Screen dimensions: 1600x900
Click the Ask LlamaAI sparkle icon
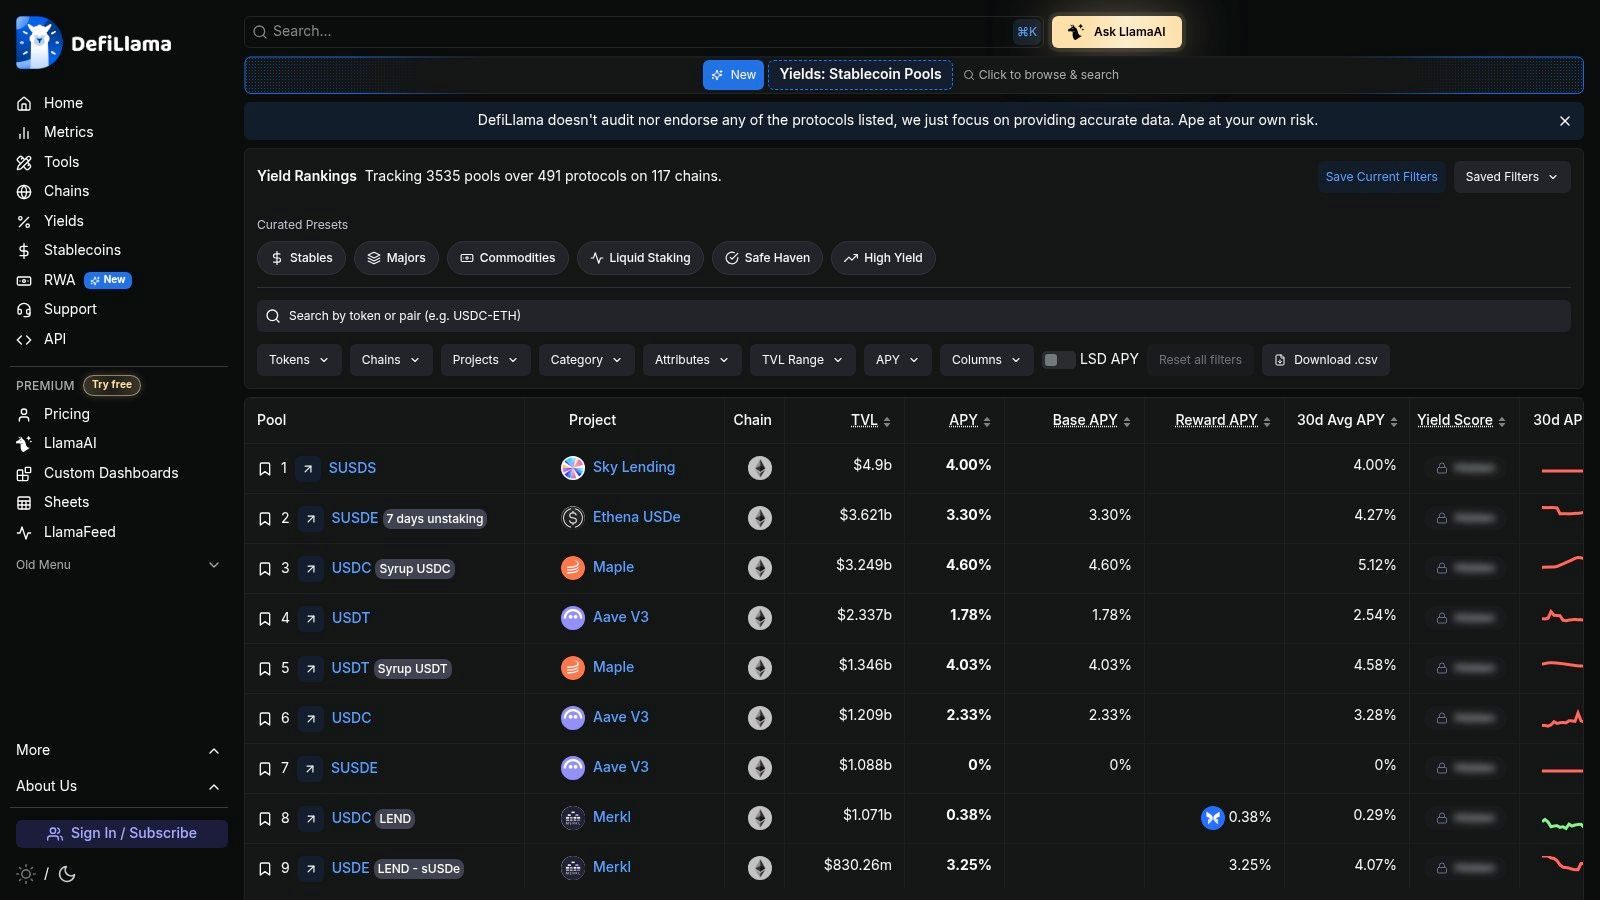point(1075,31)
